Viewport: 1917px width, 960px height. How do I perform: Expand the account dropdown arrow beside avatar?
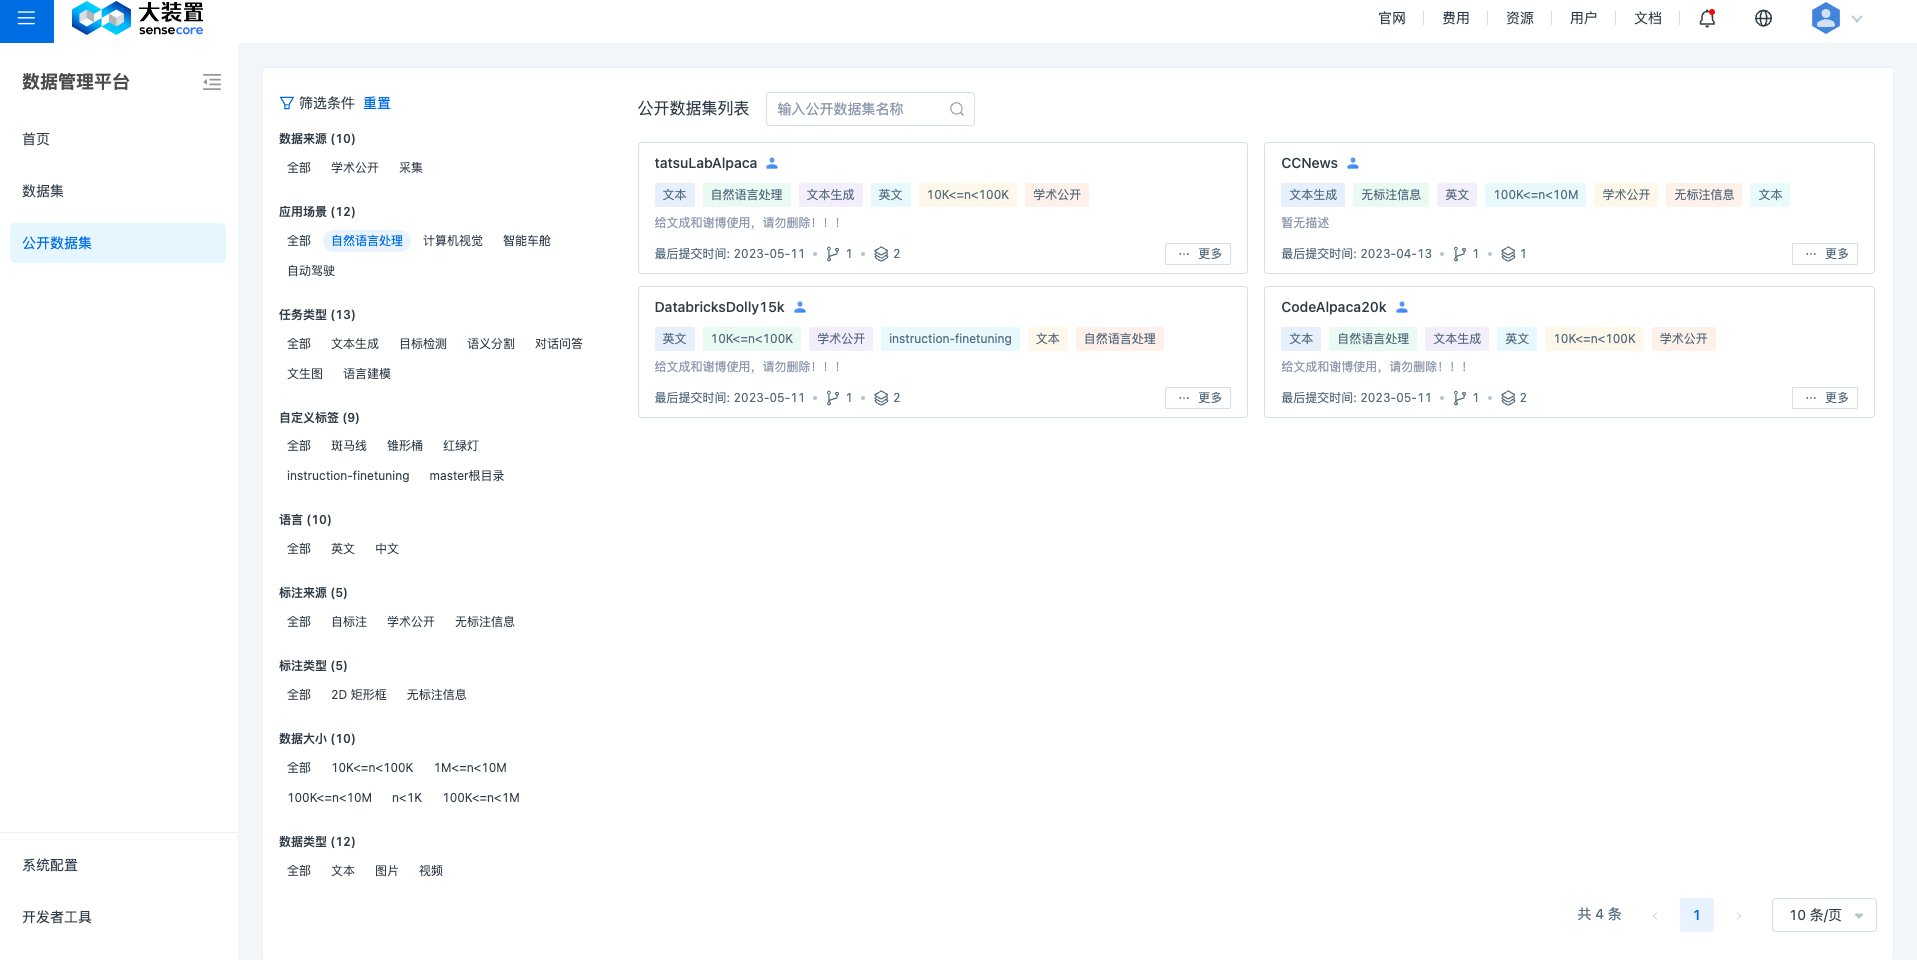click(x=1857, y=19)
